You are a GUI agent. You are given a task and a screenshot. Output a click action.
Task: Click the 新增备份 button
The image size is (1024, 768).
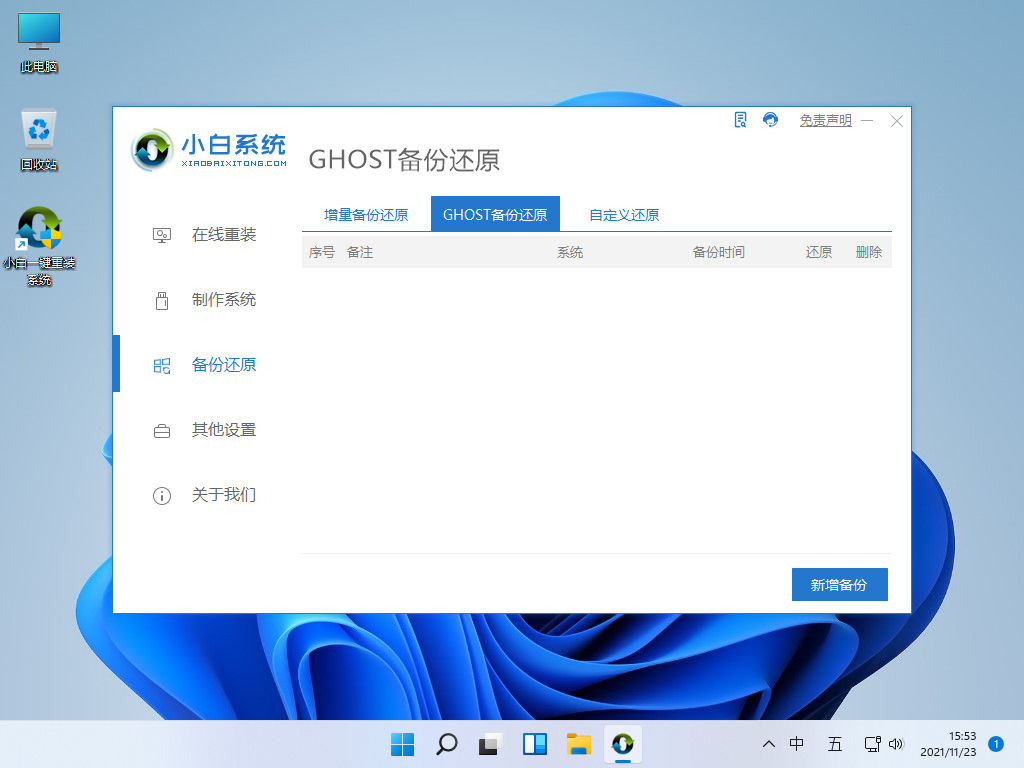click(839, 584)
